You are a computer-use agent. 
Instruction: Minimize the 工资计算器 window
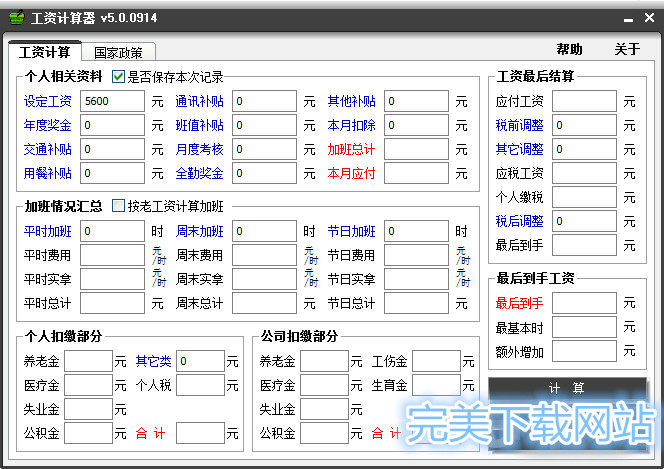628,19
